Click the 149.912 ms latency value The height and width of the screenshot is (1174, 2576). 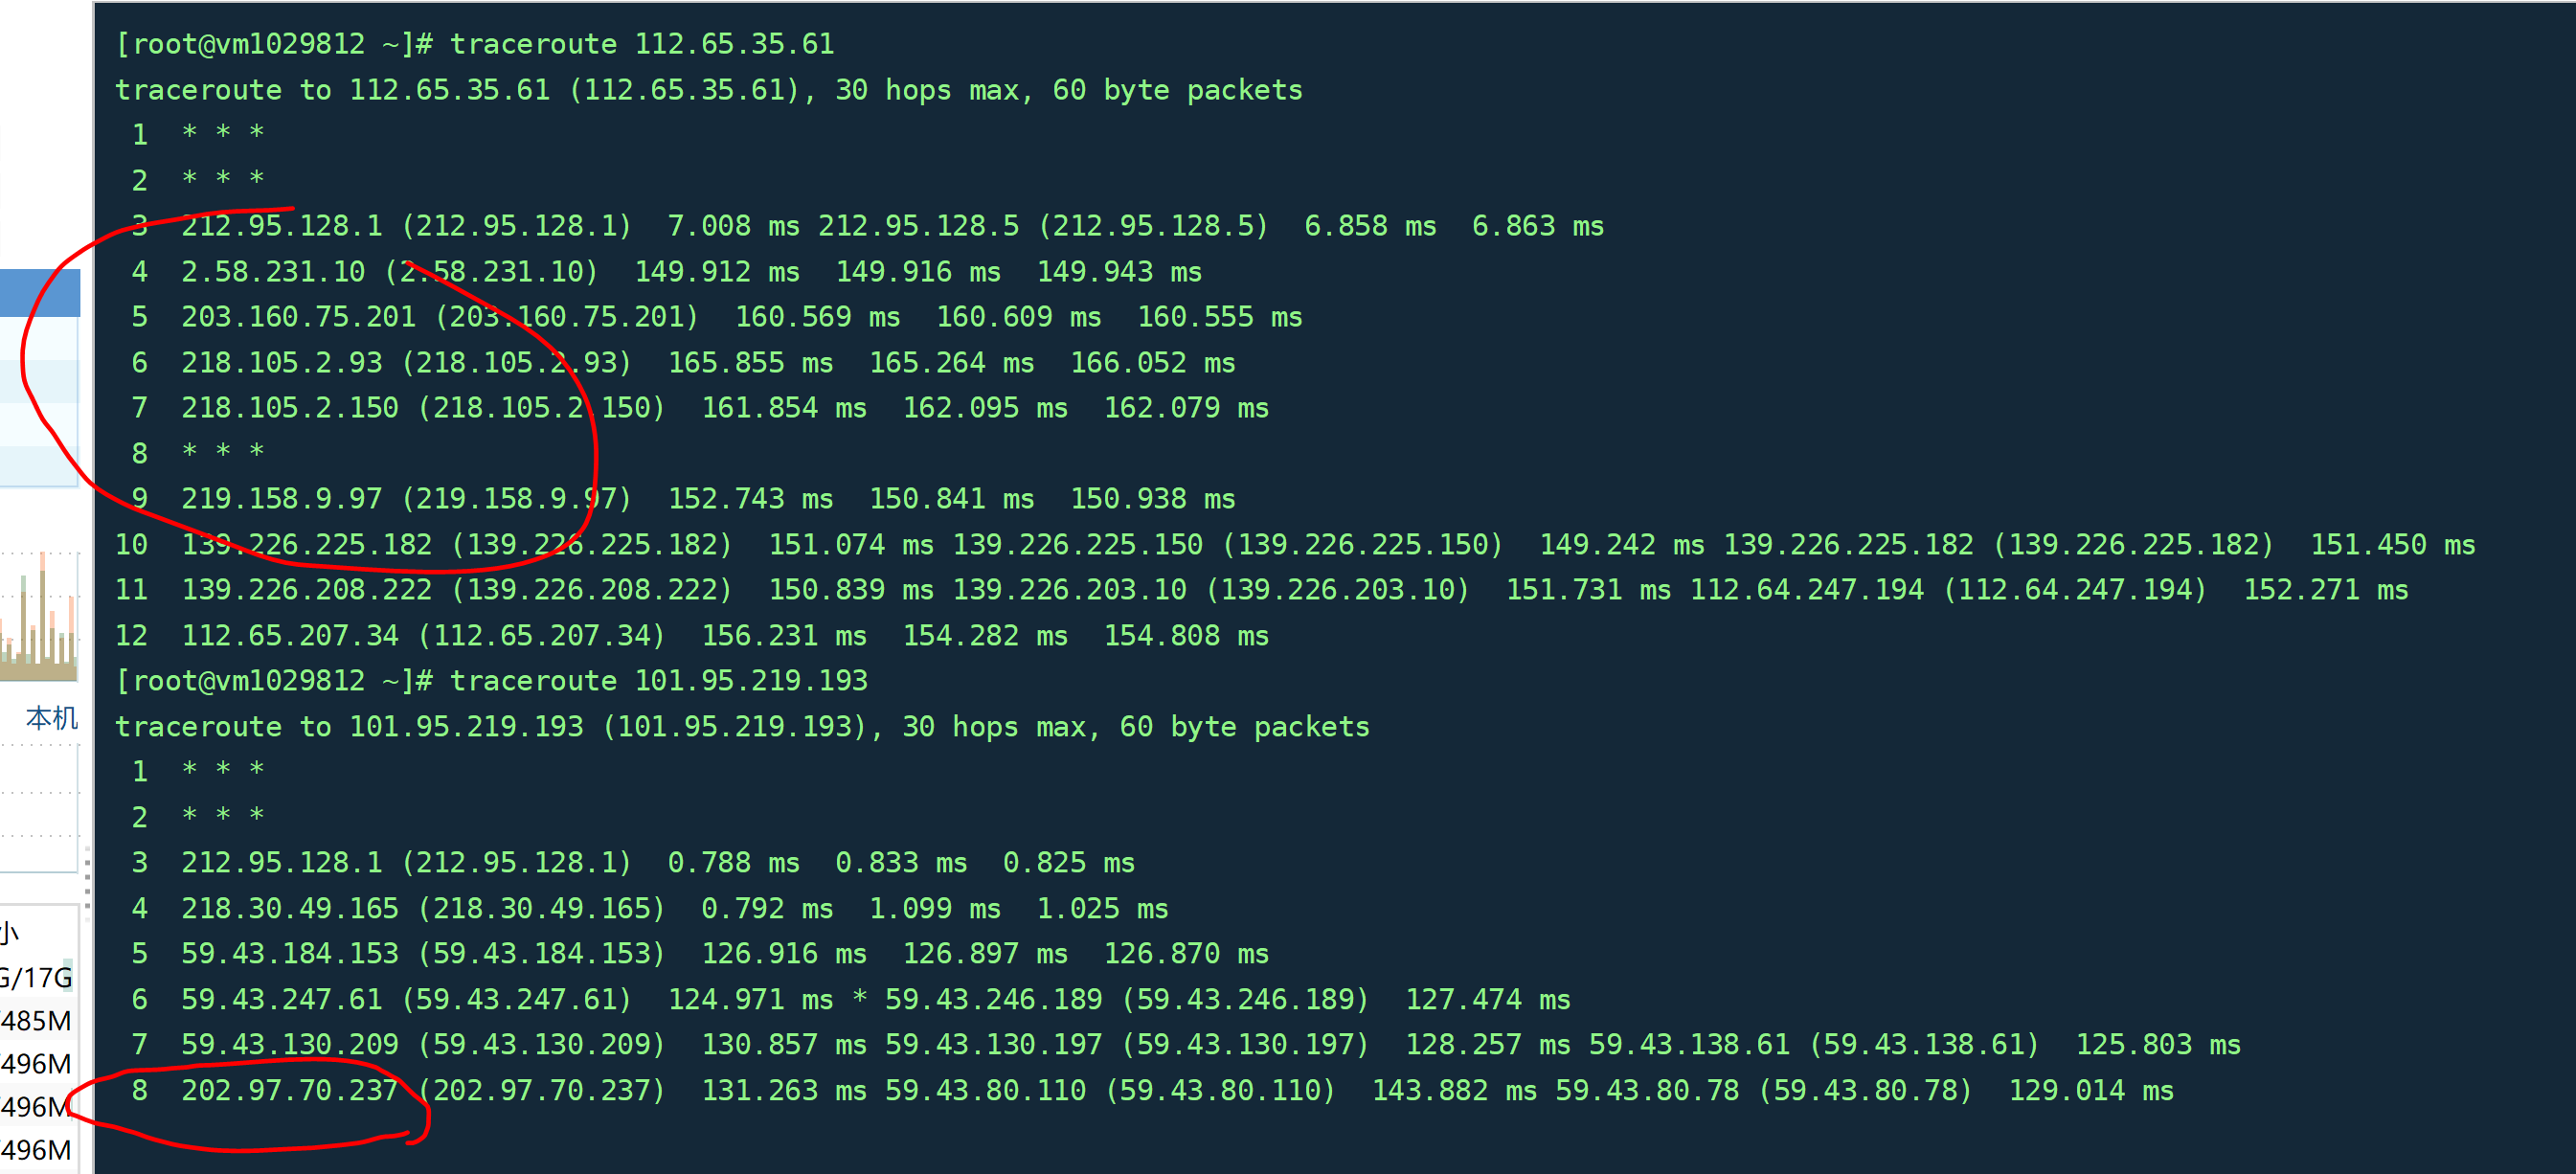click(x=716, y=272)
